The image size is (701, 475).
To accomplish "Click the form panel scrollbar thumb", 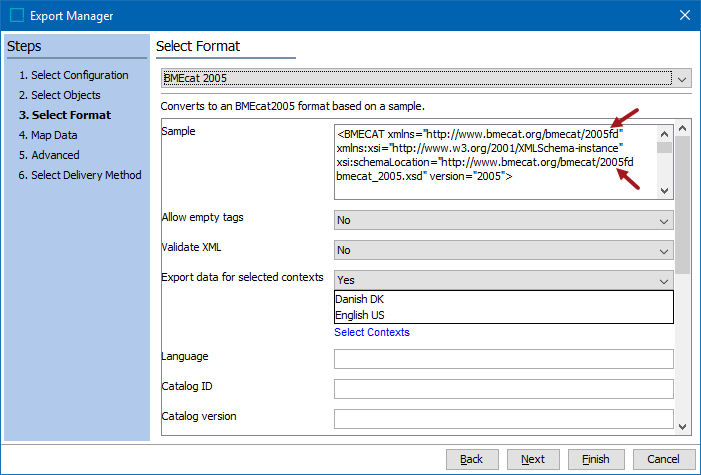I will tap(683, 205).
